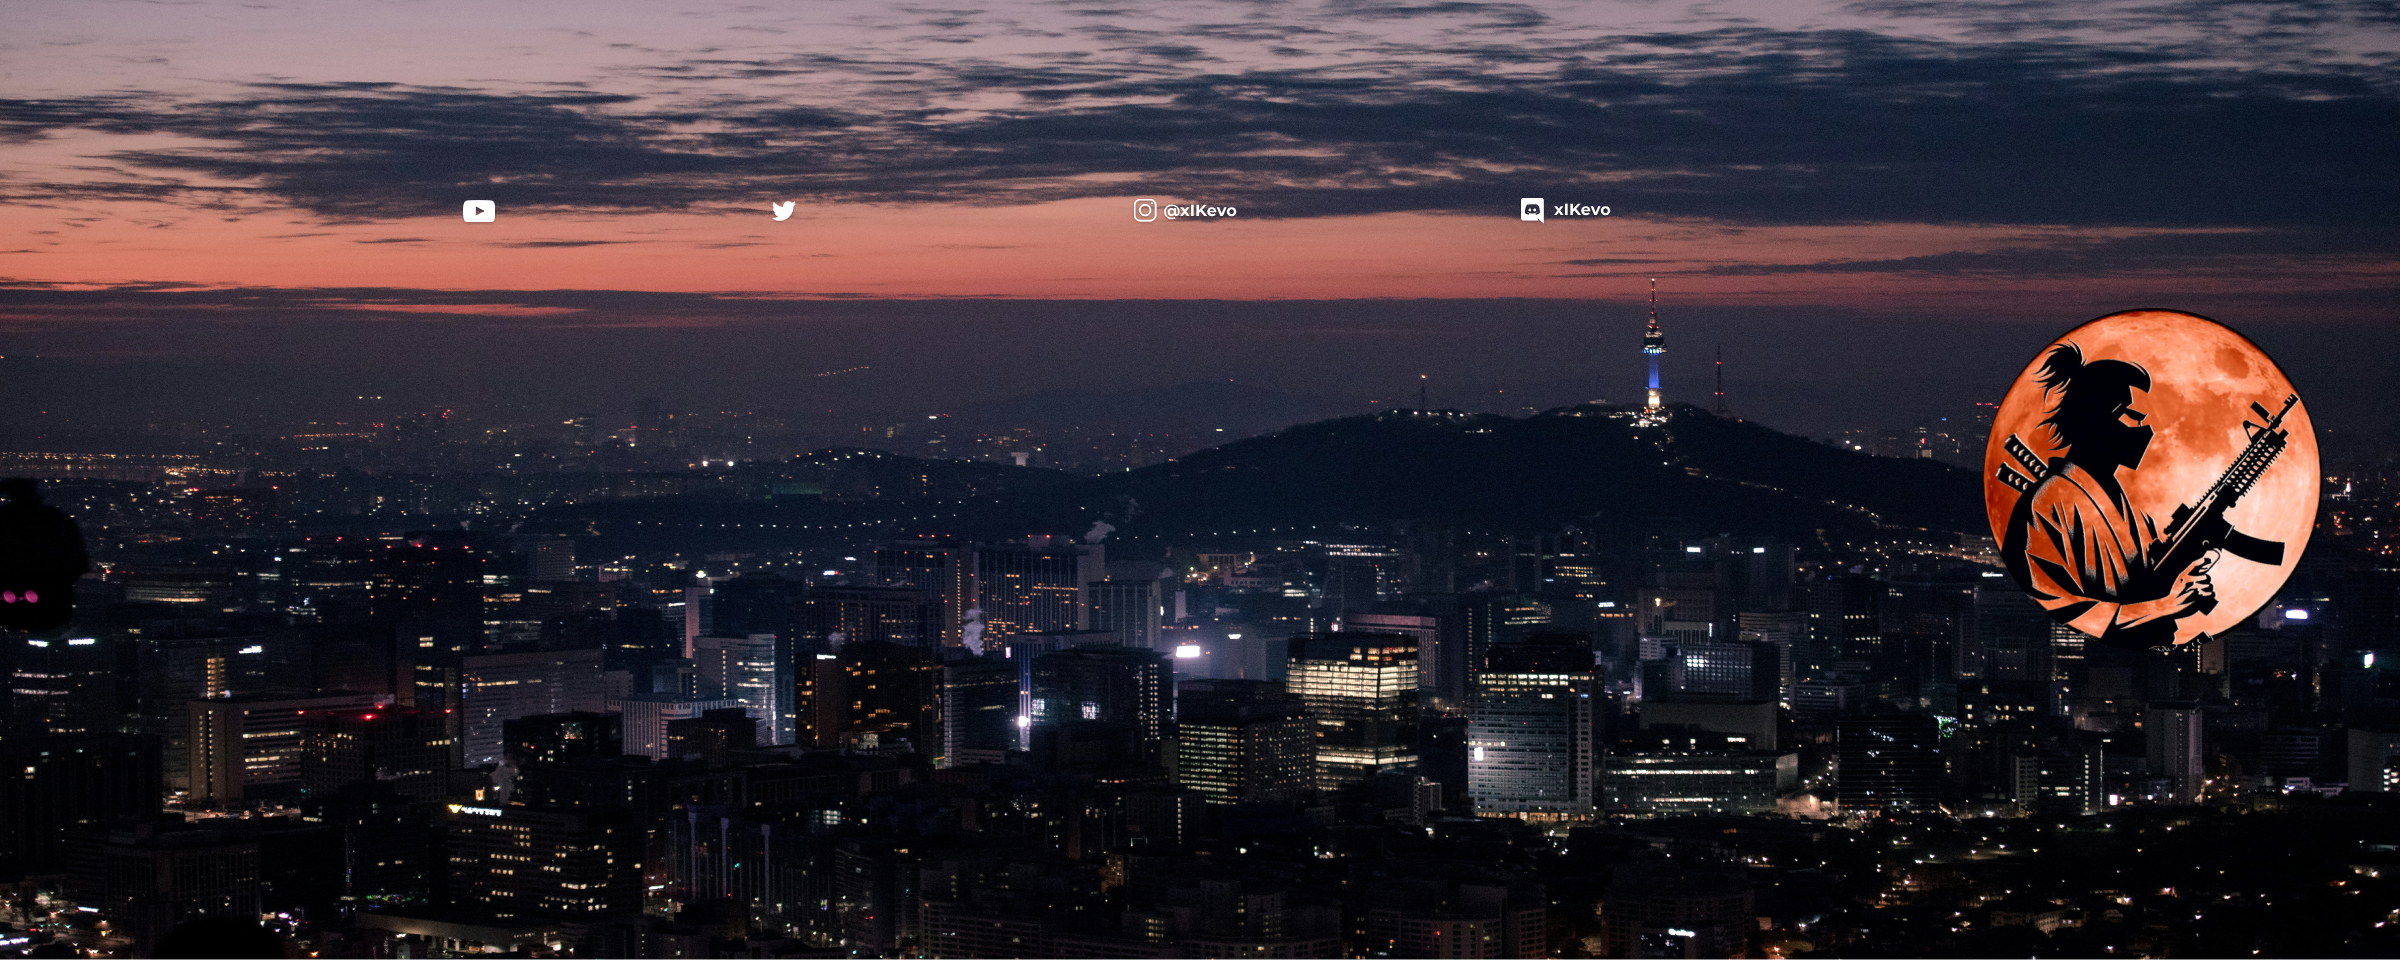The height and width of the screenshot is (960, 2400).
Task: Select the Discord logo icon
Action: click(1532, 210)
